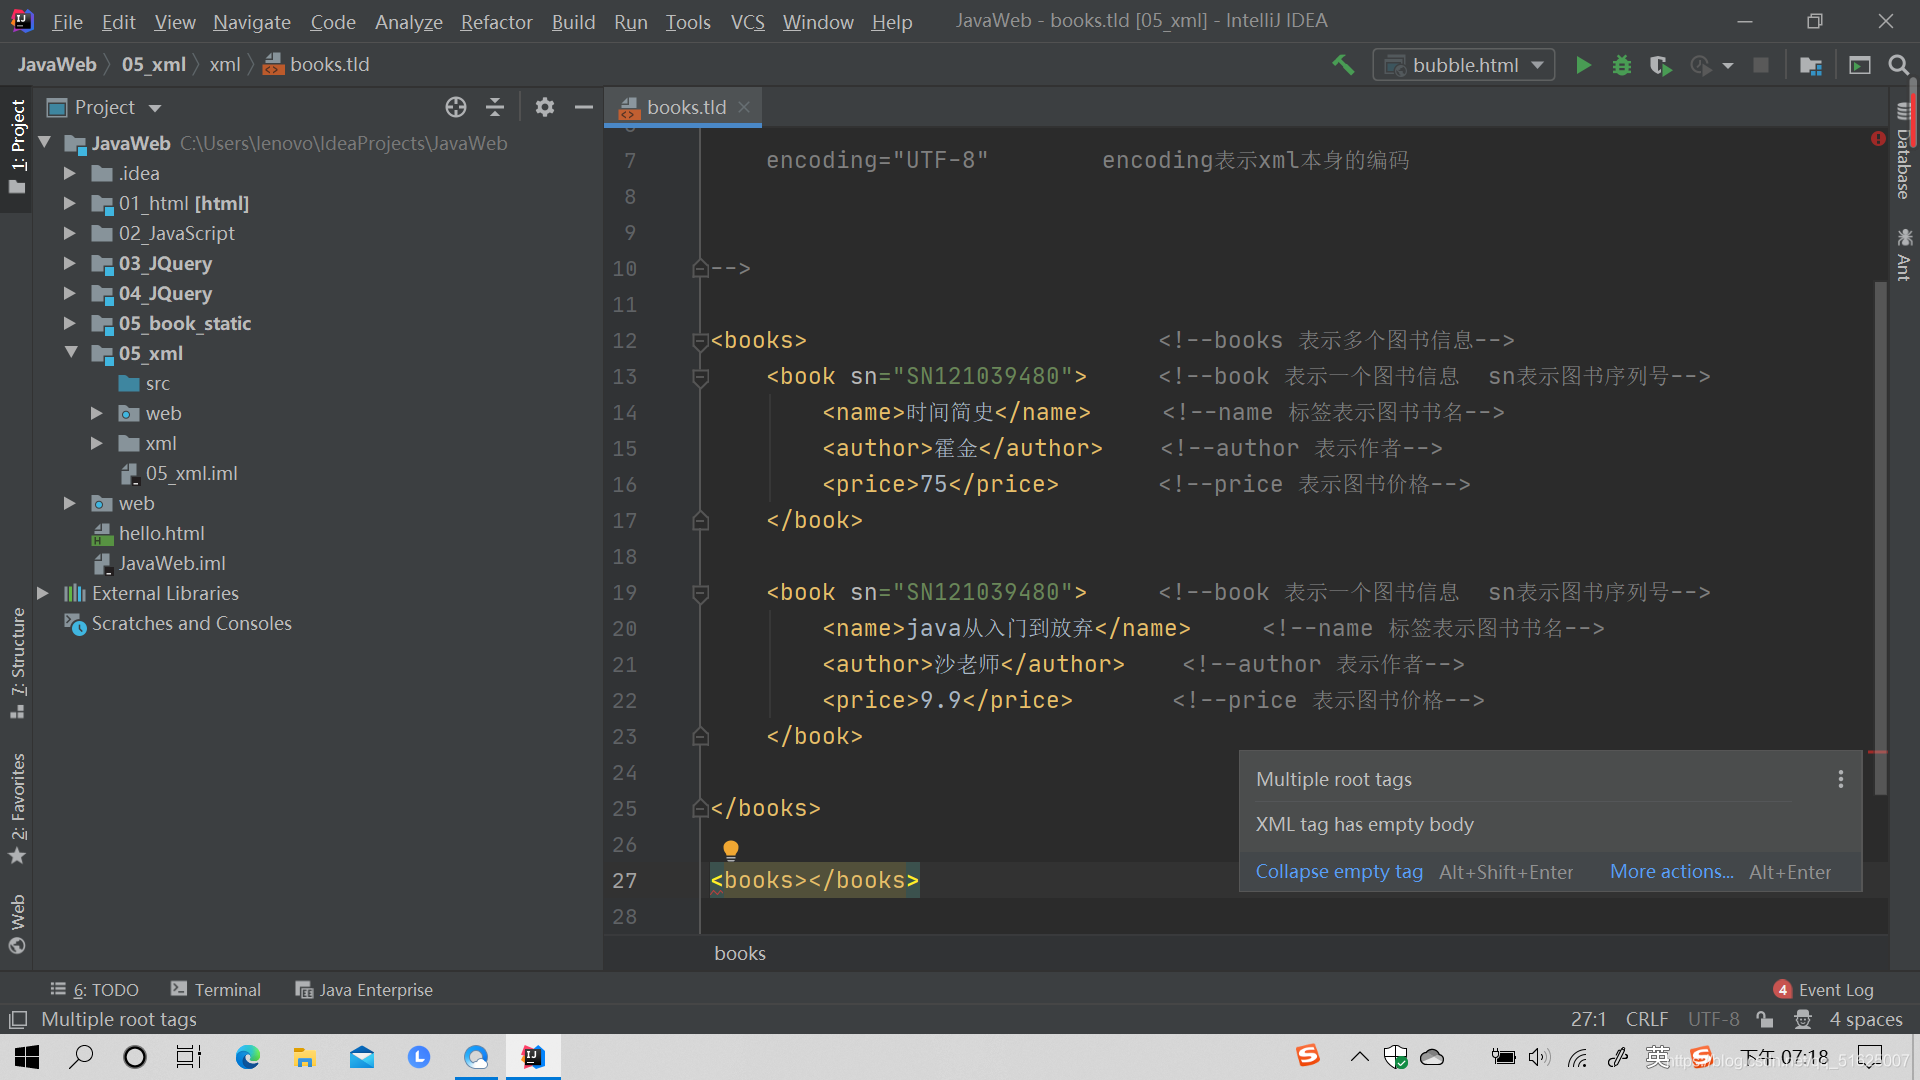Click the presentation layout icon beside search
This screenshot has height=1080, width=1920.
(1860, 65)
